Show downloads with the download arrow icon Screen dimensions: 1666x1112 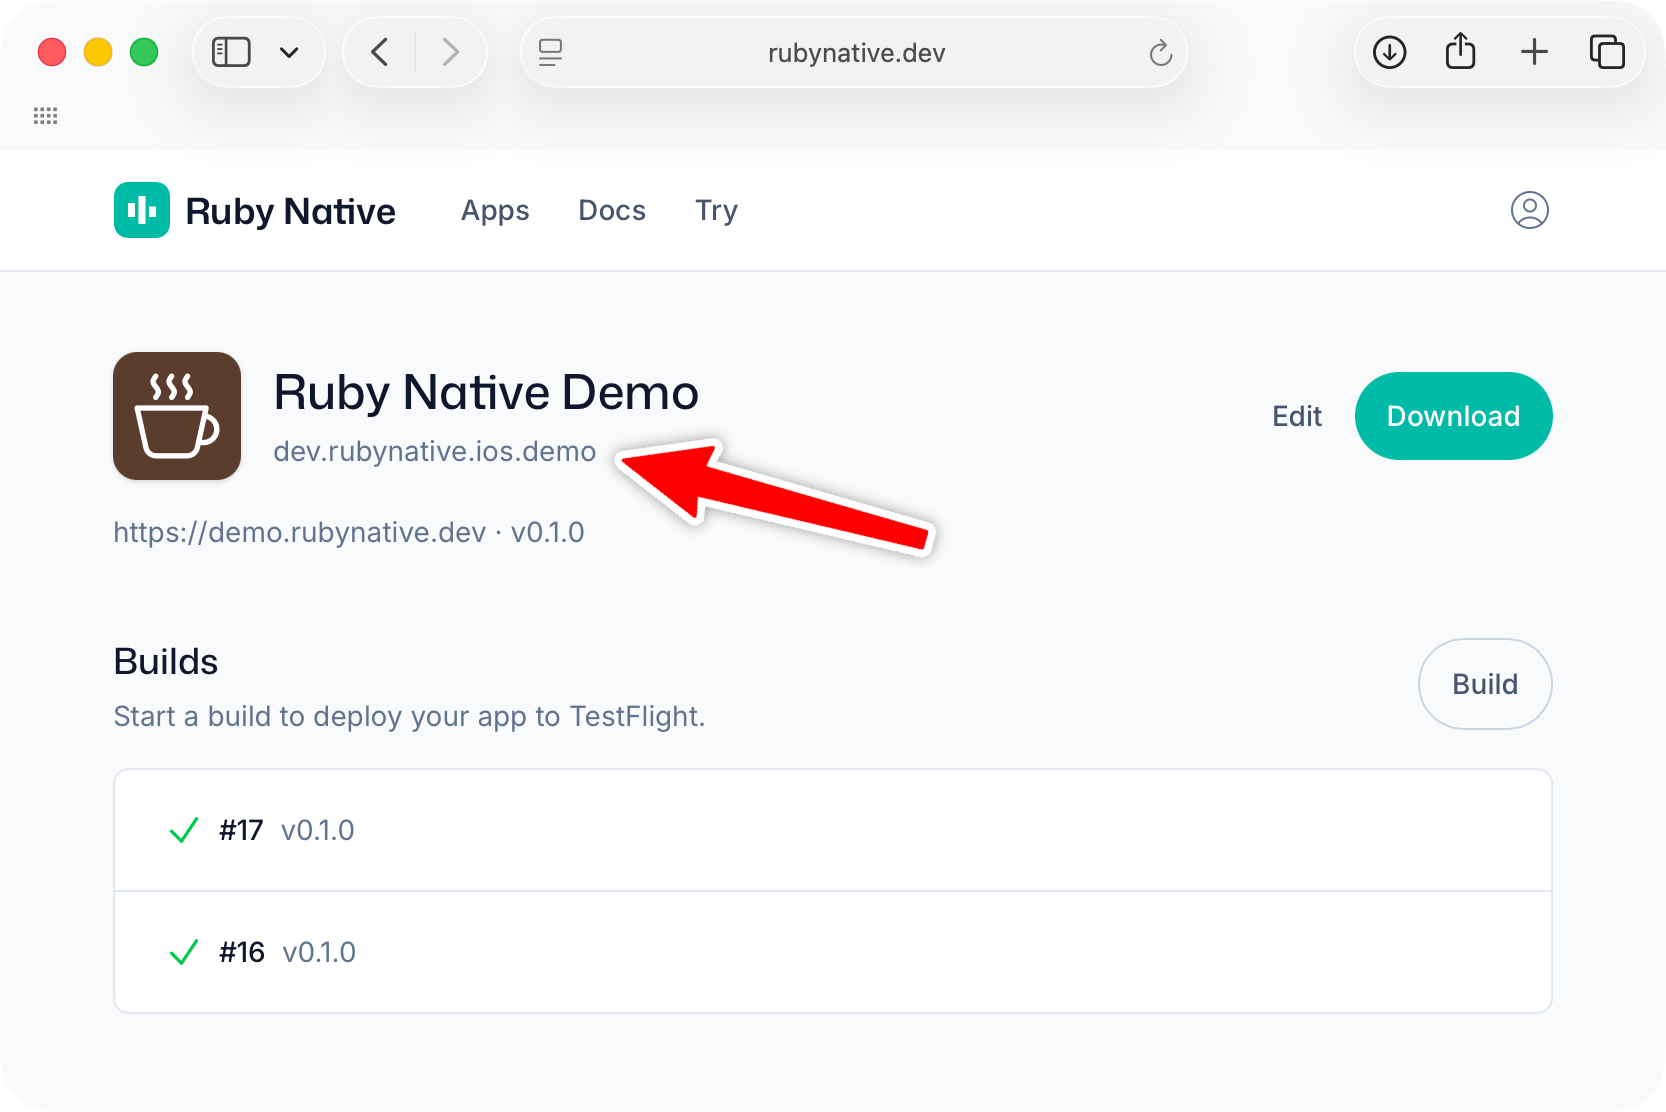tap(1390, 52)
